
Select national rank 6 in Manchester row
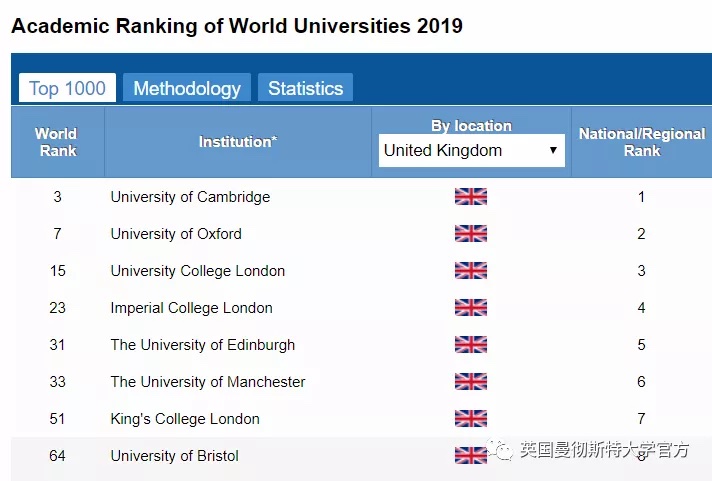pyautogui.click(x=641, y=382)
